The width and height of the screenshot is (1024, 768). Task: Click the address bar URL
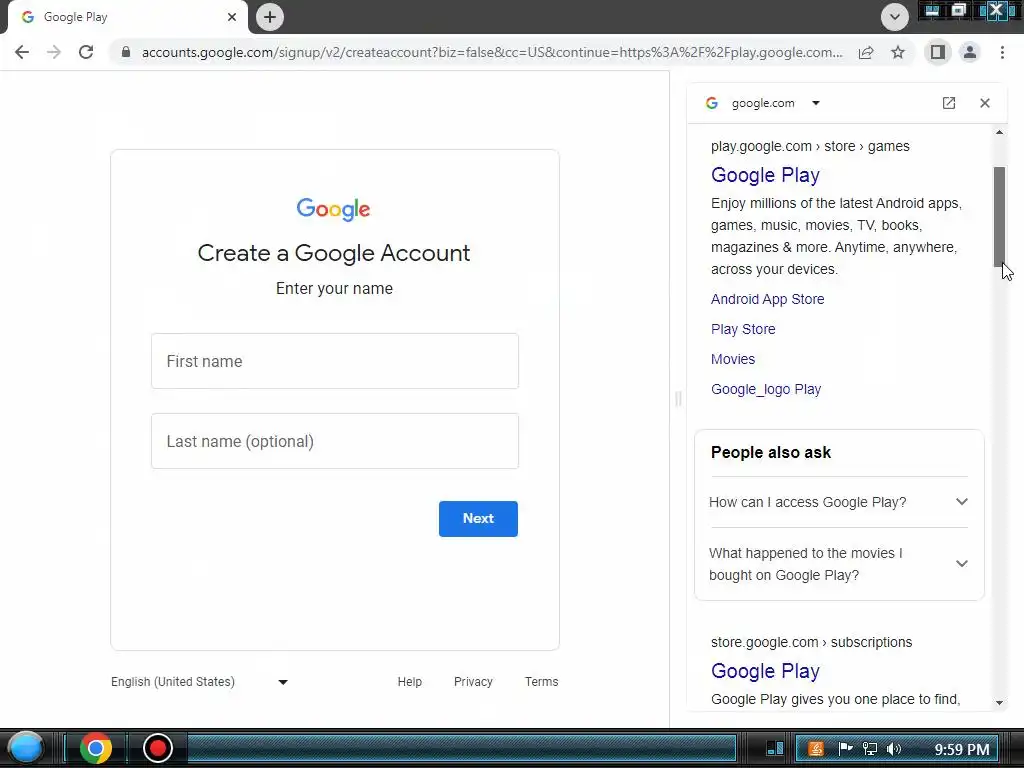click(x=492, y=52)
